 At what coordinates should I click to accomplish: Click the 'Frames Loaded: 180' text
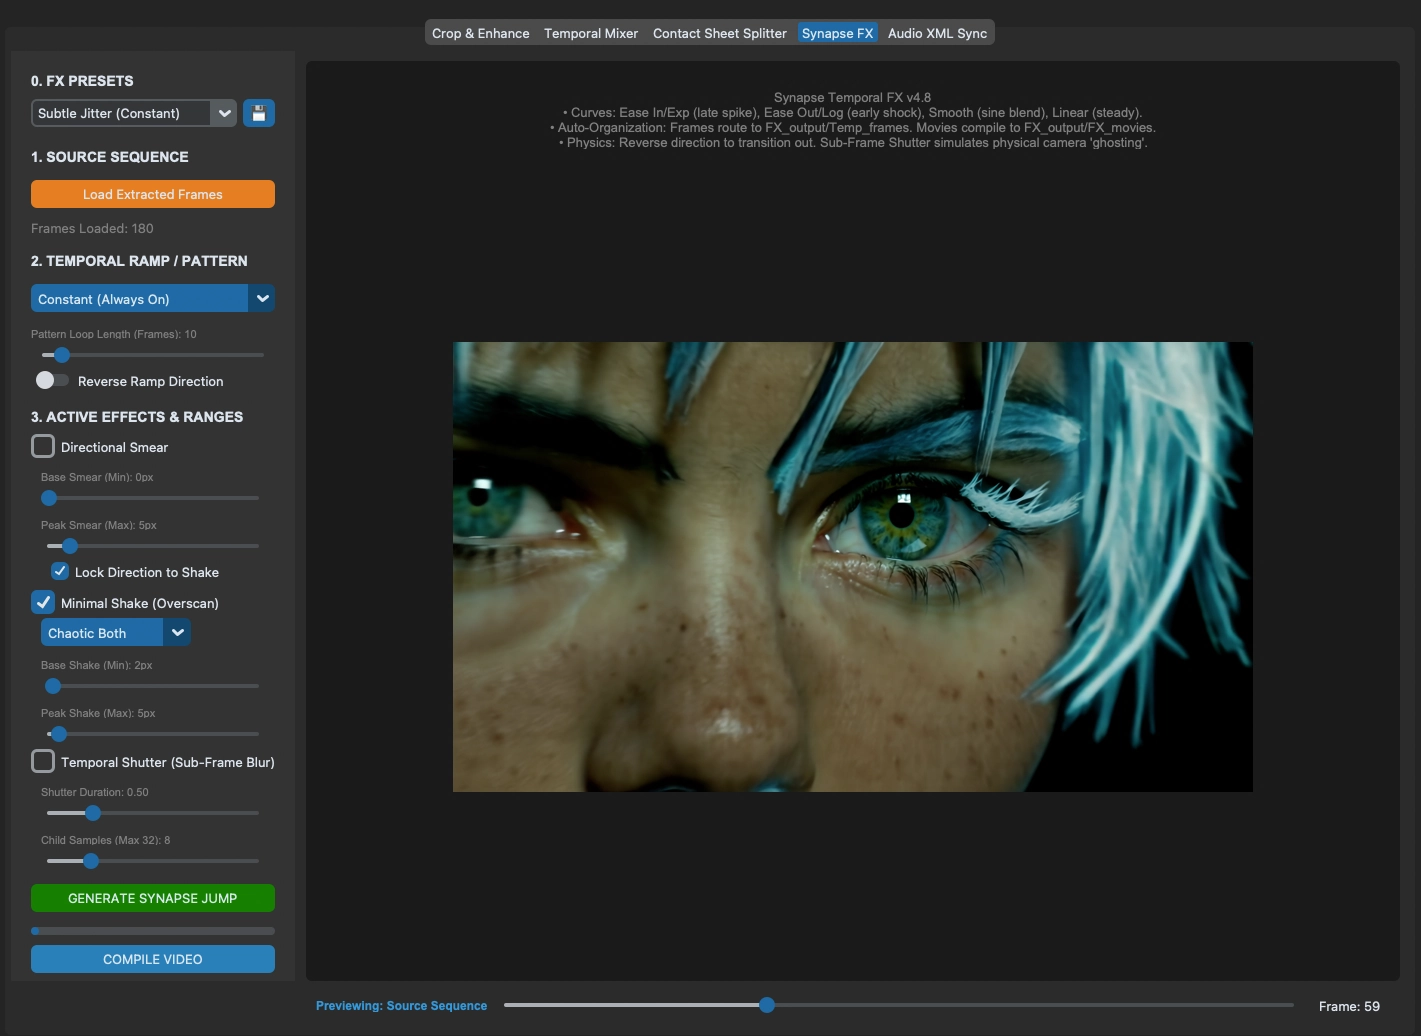tap(92, 228)
